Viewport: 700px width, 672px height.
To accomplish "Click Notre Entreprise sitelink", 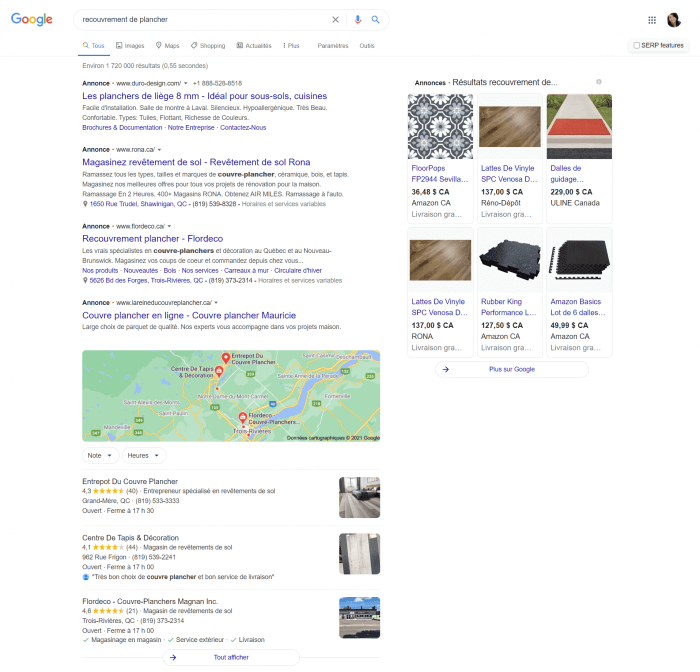I will tap(191, 128).
